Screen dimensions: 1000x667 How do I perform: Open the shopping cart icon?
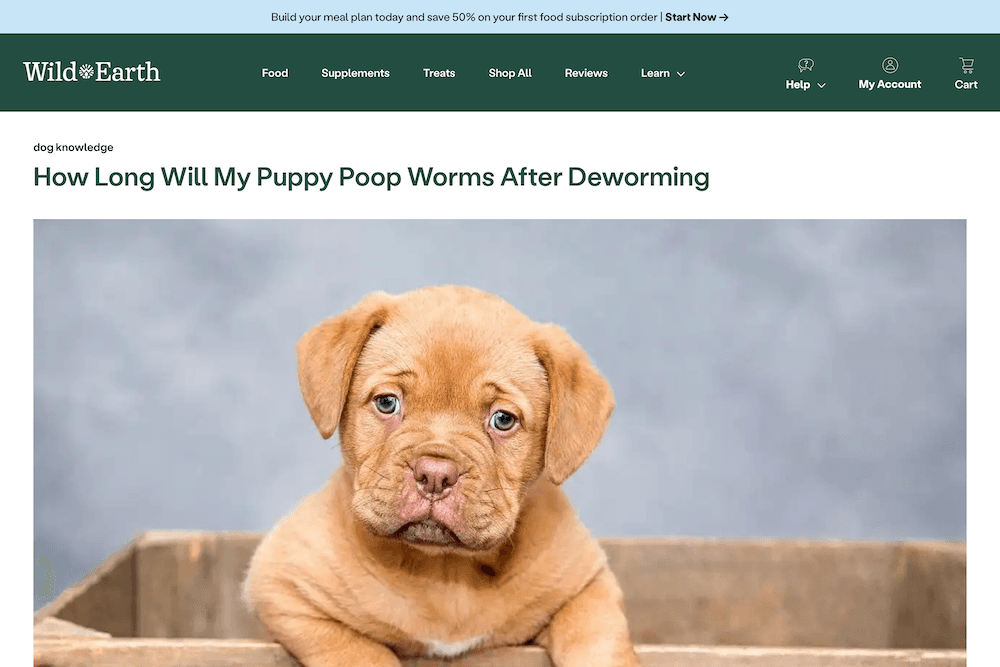(x=966, y=65)
